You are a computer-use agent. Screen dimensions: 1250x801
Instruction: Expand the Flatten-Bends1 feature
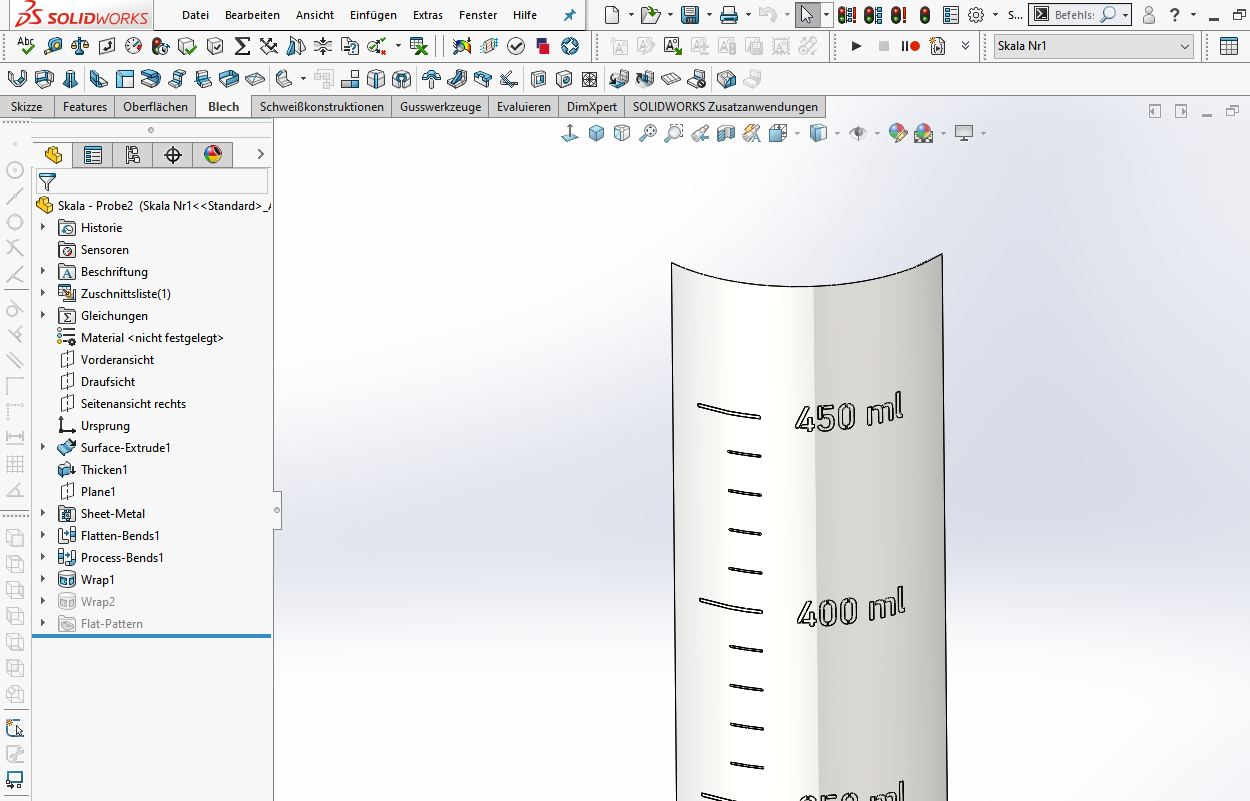coord(43,536)
